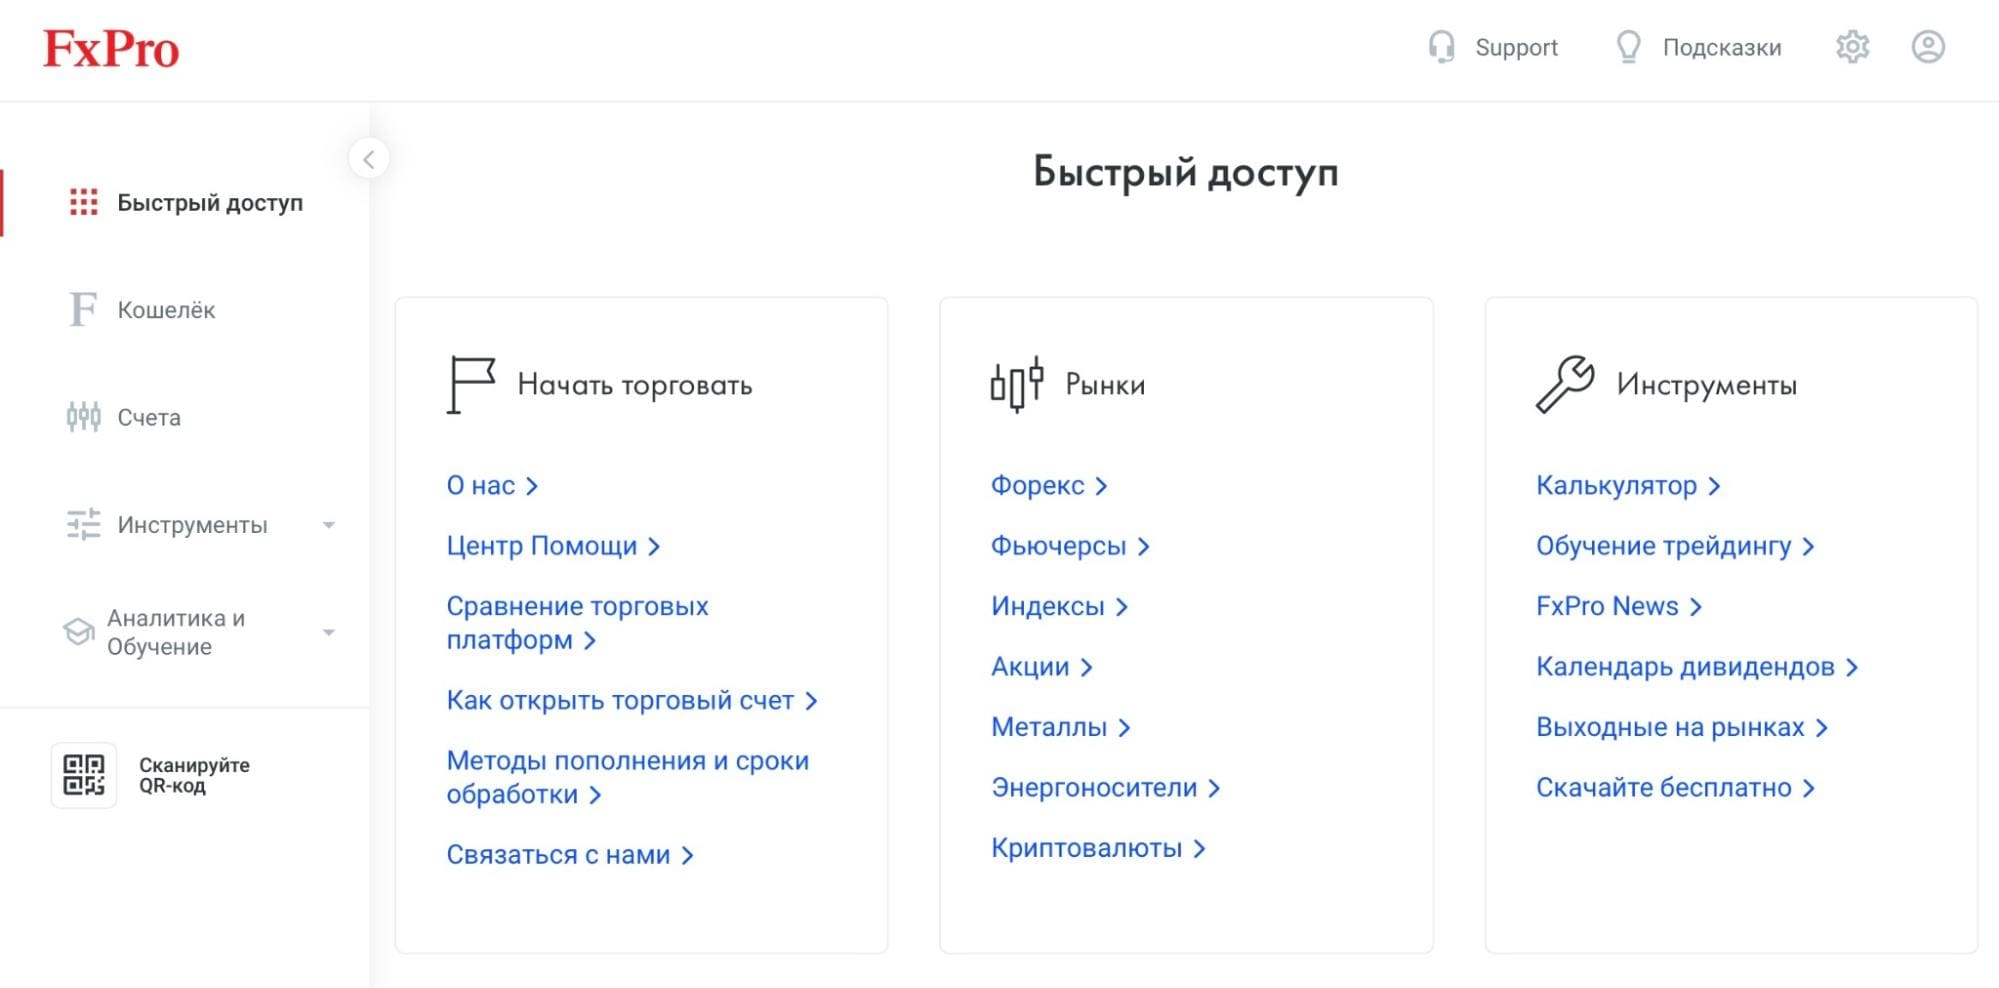Open Обучение трейдингу link
The image size is (1999, 988).
[x=1675, y=546]
